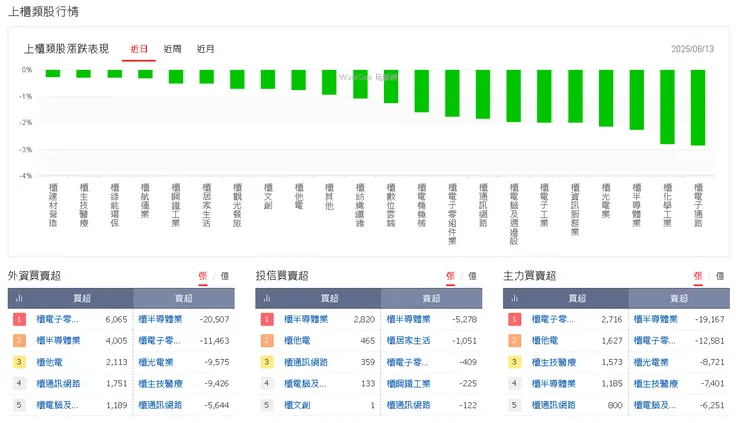Image resolution: width=740 pixels, height=423 pixels.
Task: Select 張 unit for 主力買賣超
Action: coord(698,276)
